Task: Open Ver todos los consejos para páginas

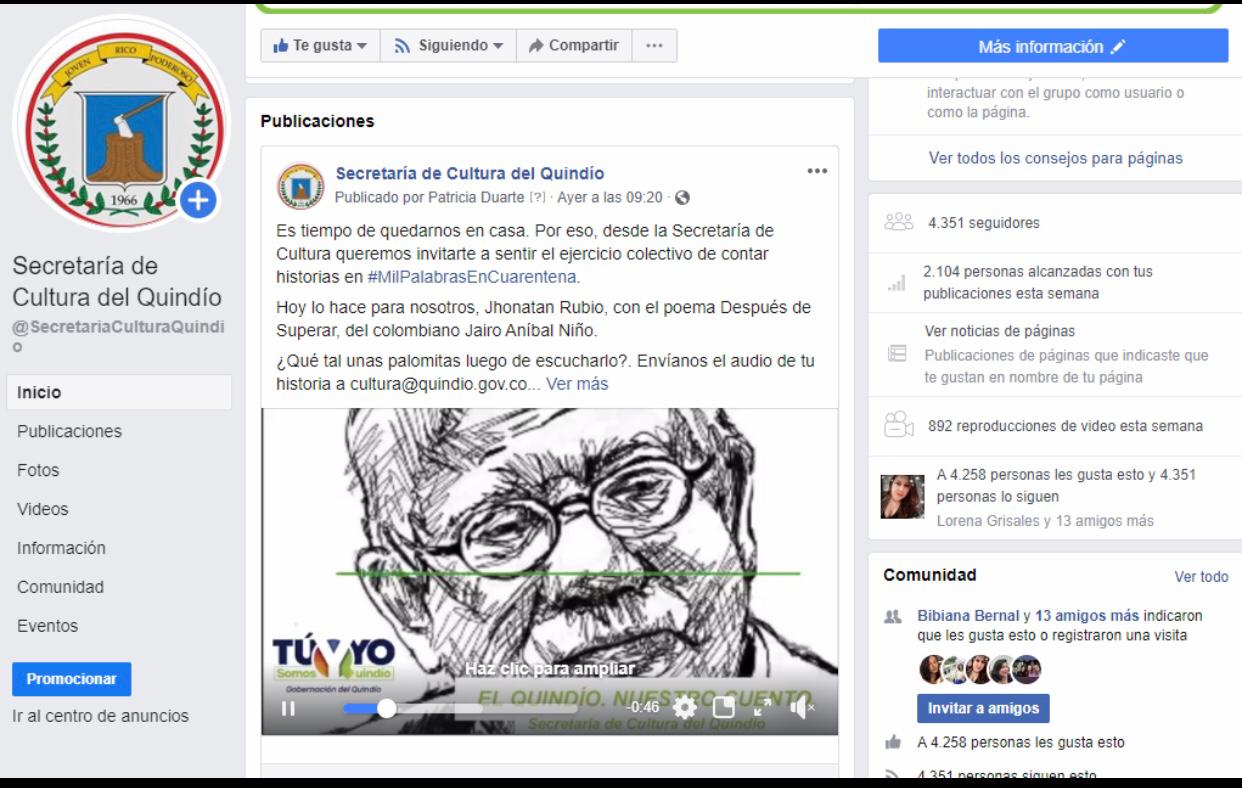Action: coord(1055,158)
